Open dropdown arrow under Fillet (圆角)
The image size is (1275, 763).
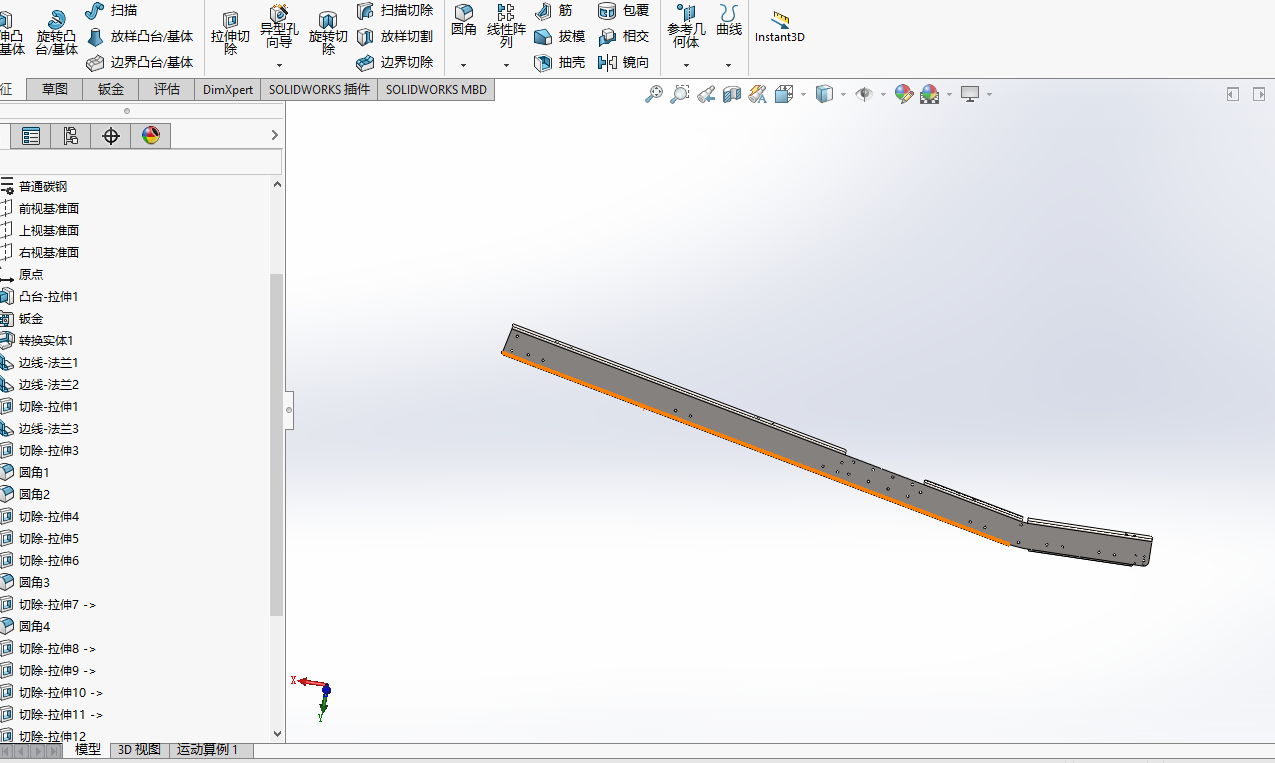point(463,65)
